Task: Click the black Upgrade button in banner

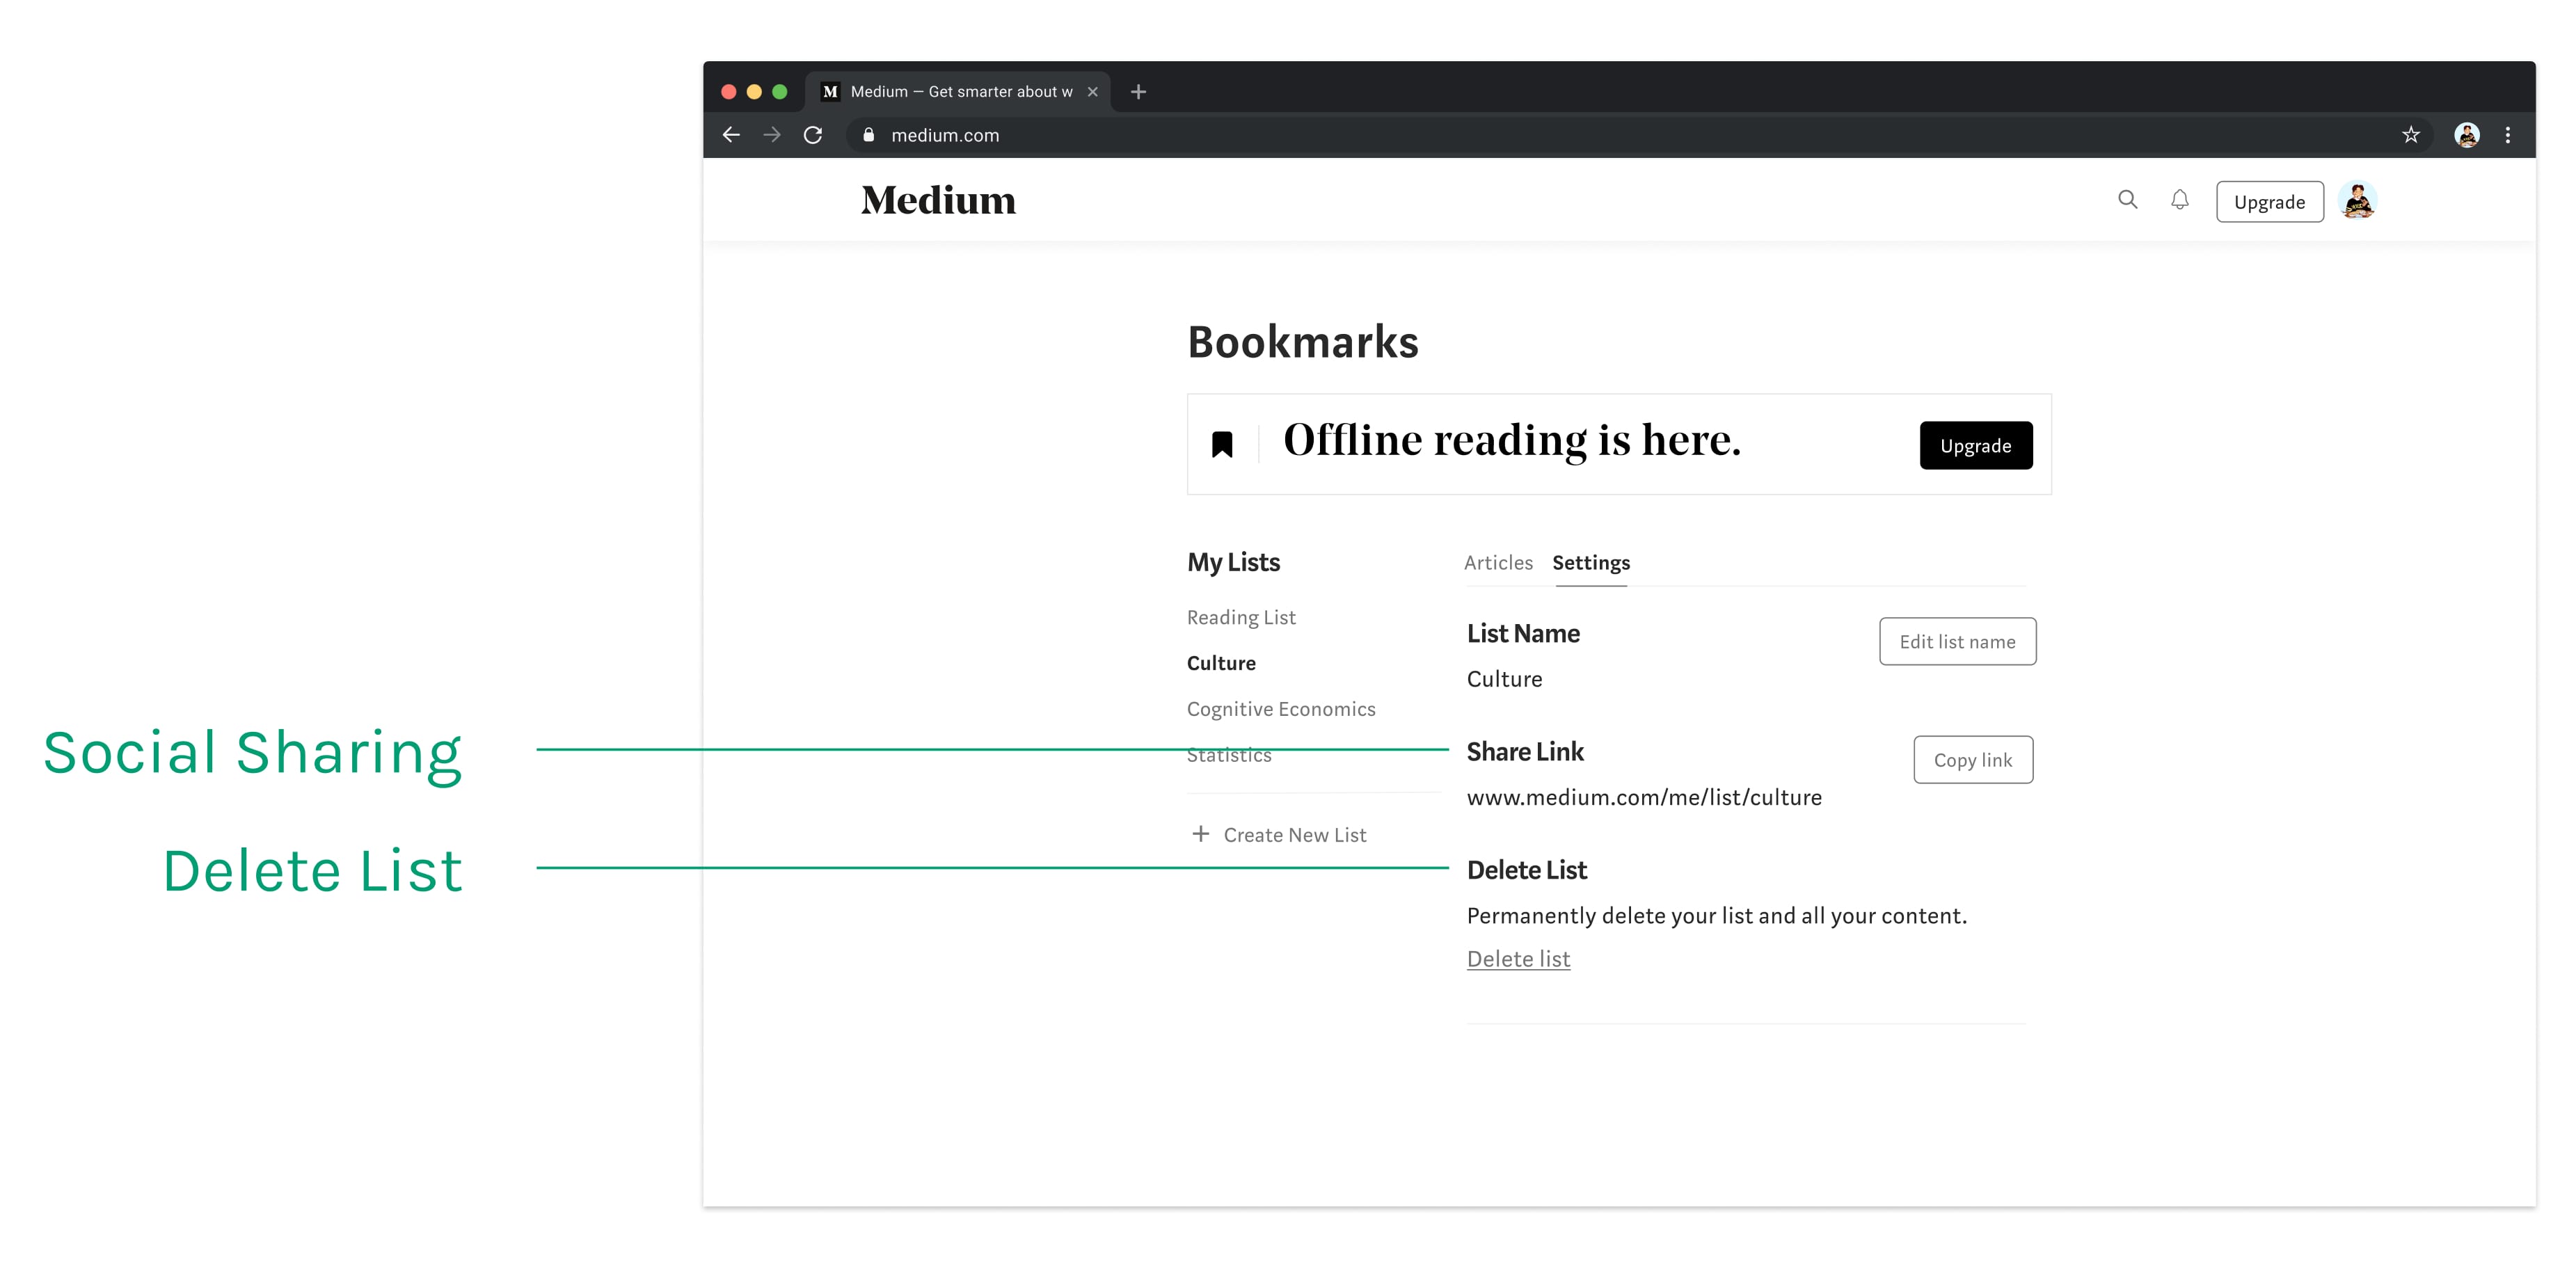Action: (x=1975, y=446)
